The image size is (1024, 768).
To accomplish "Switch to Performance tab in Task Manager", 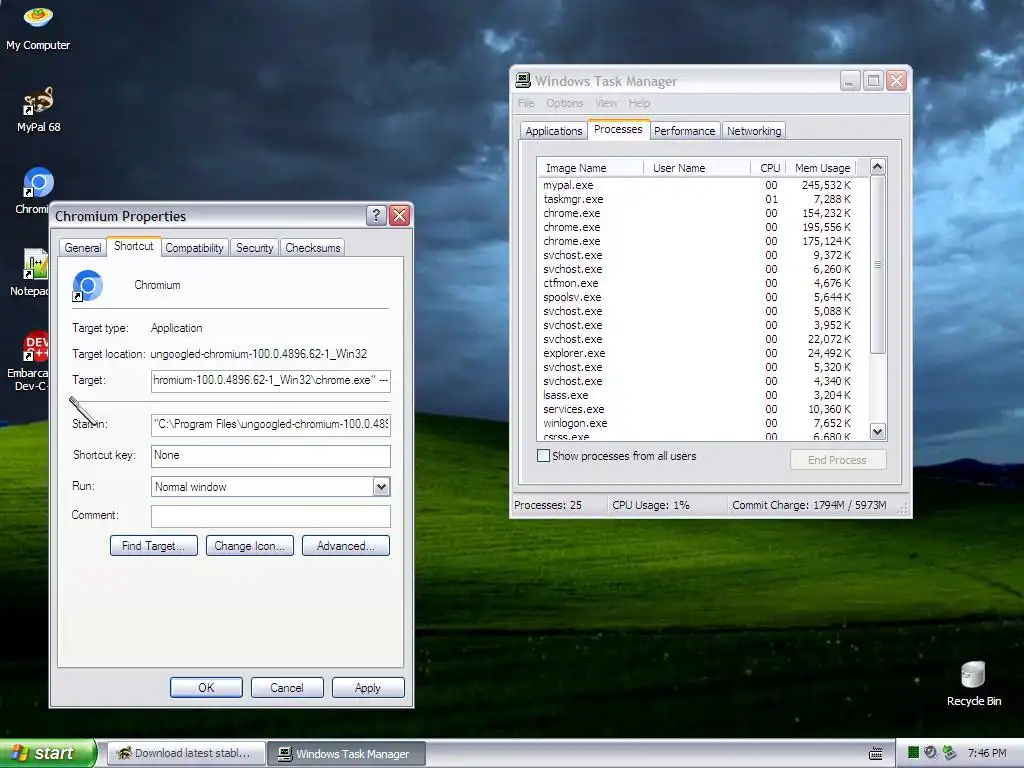I will [x=684, y=131].
